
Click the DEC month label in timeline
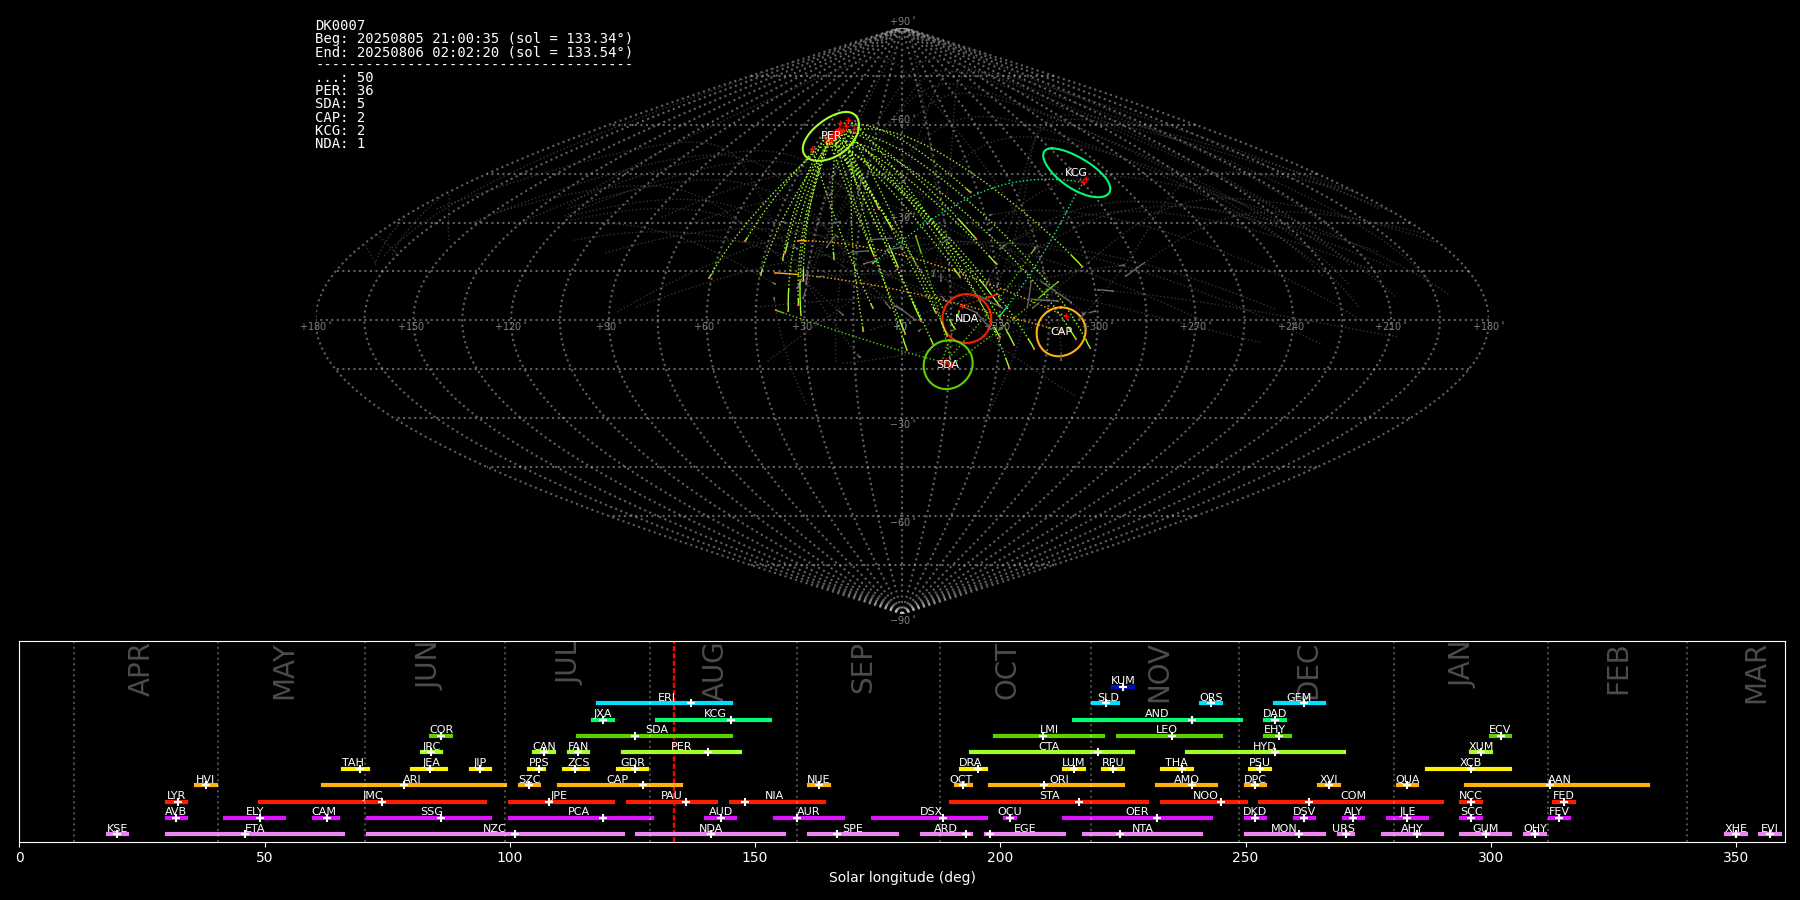pyautogui.click(x=1309, y=672)
